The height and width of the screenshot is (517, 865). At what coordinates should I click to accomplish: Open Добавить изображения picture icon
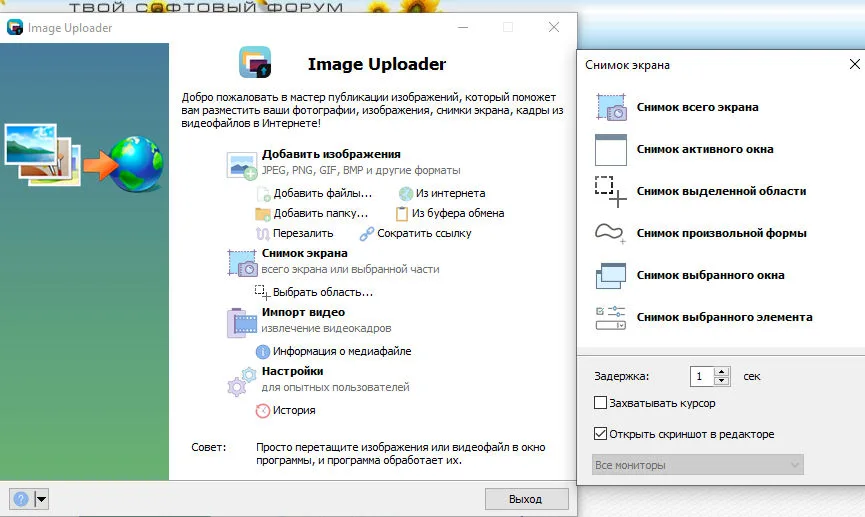click(242, 165)
